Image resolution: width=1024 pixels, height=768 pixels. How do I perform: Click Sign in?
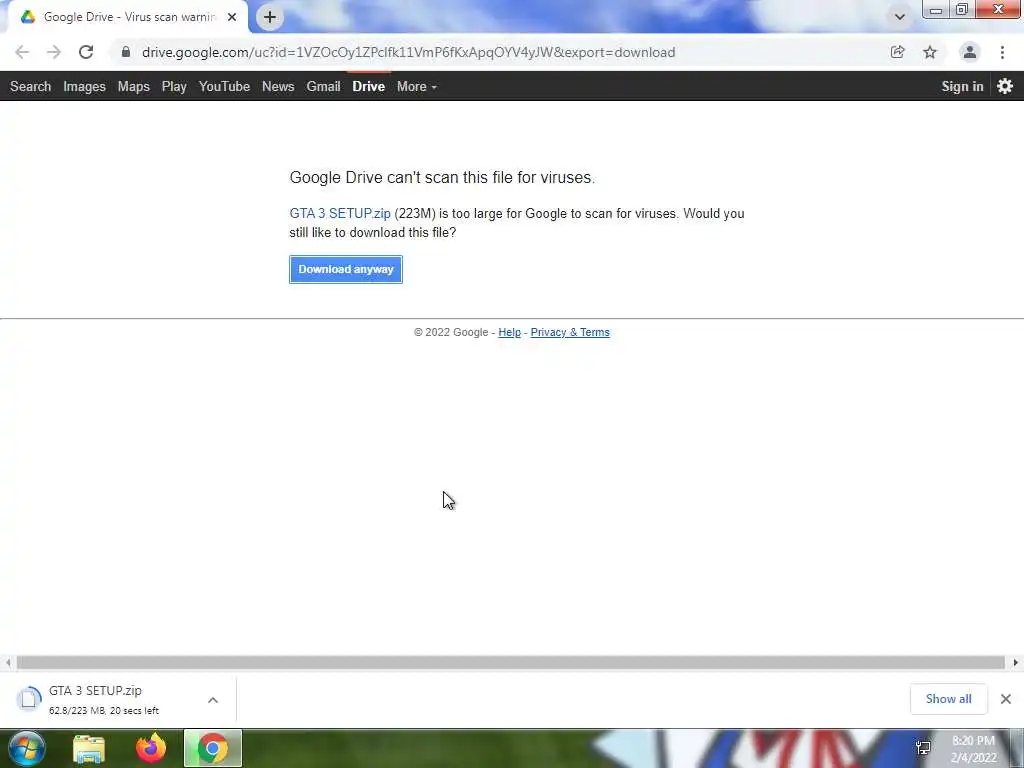tap(962, 86)
